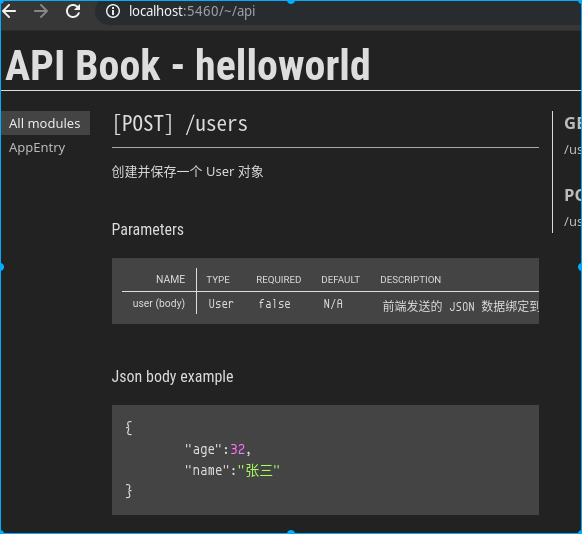Click the NAME column header
The image size is (582, 534).
coord(170,279)
